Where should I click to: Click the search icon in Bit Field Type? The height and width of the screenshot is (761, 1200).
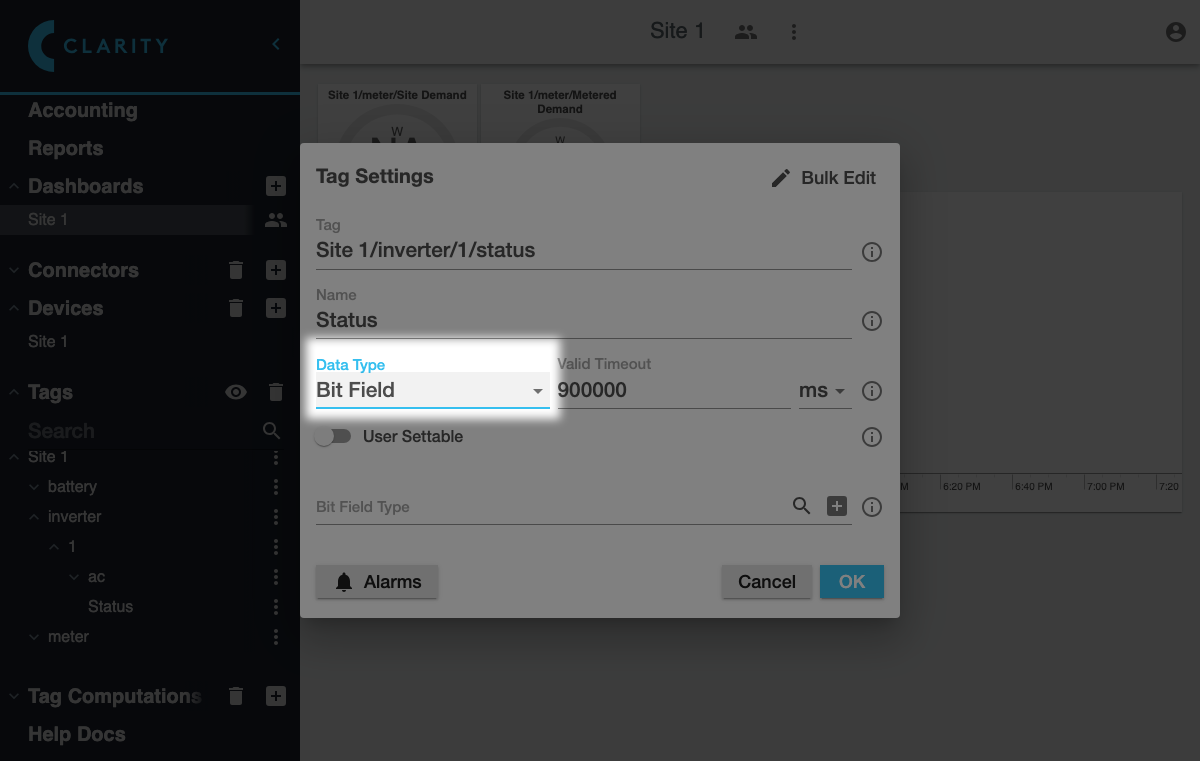801,506
